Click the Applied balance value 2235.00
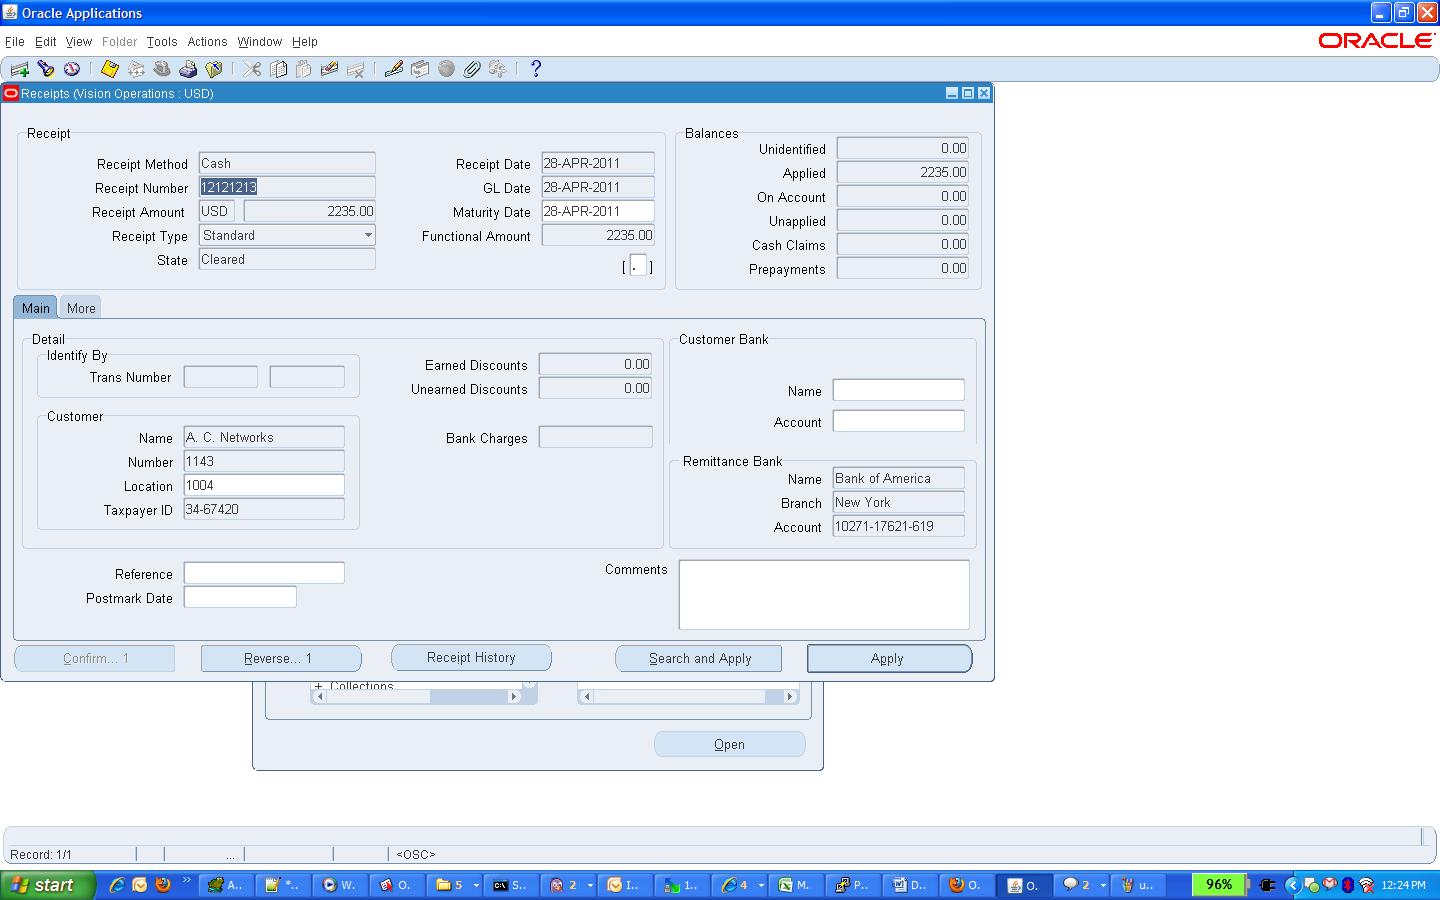1440x900 pixels. [x=902, y=172]
